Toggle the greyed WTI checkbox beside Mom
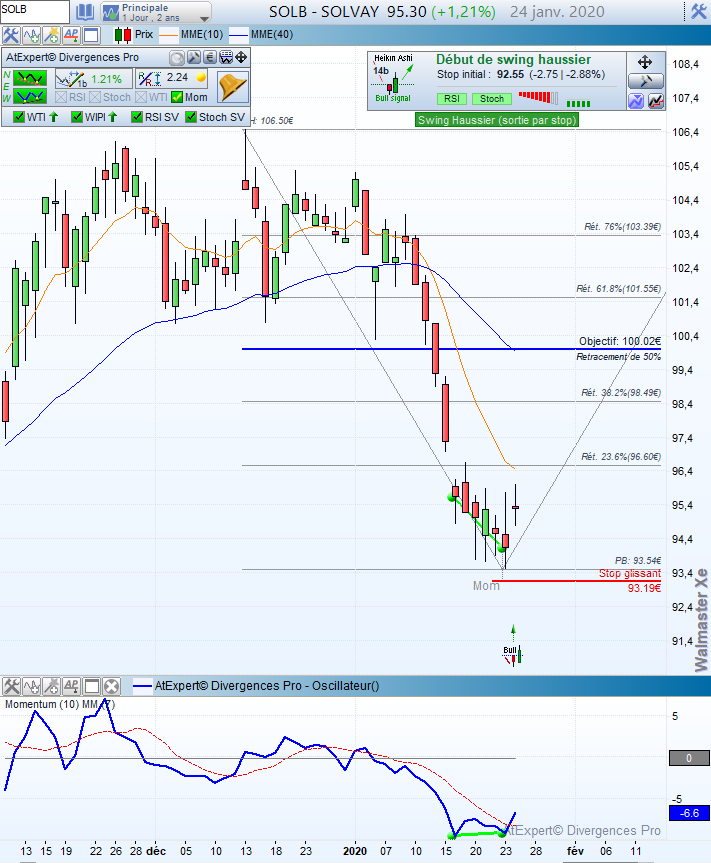The height and width of the screenshot is (863, 711). pyautogui.click(x=141, y=97)
